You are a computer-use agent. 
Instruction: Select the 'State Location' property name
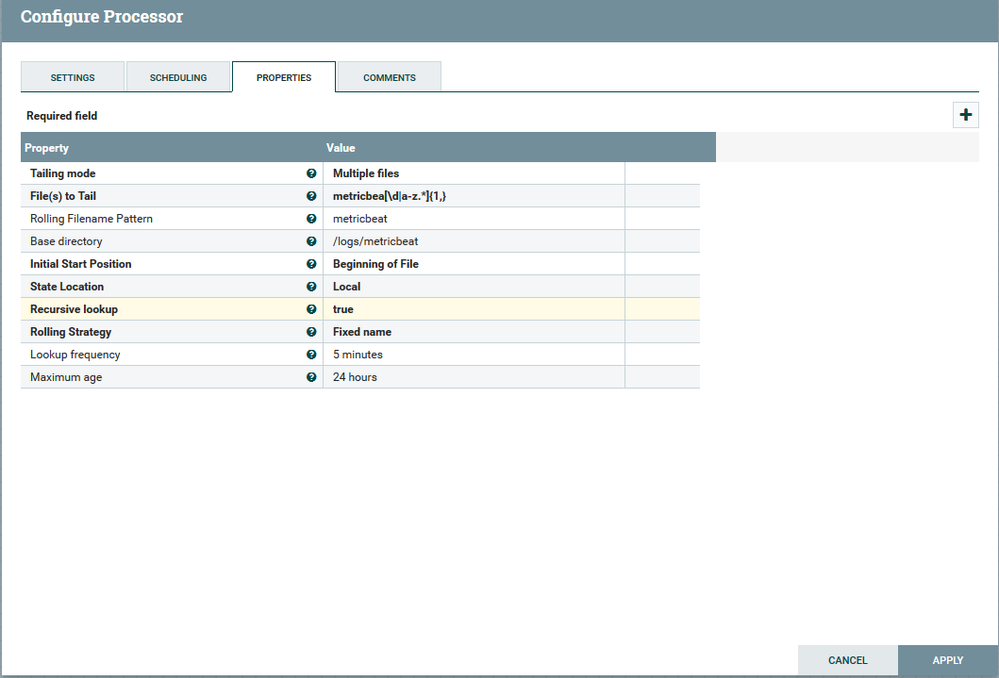67,286
